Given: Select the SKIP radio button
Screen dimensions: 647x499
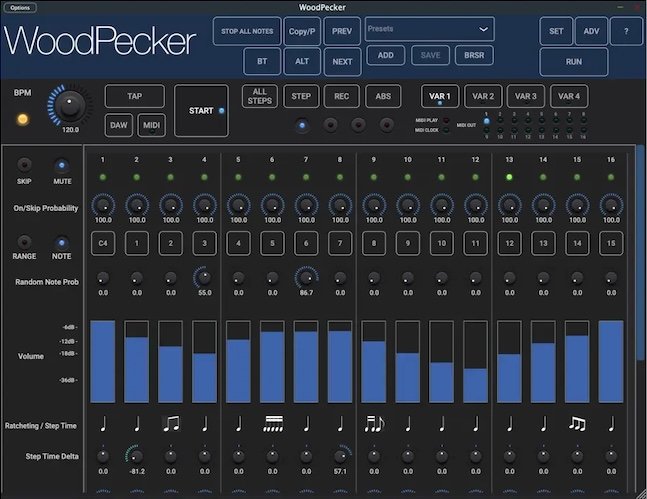Looking at the screenshot, I should [24, 165].
